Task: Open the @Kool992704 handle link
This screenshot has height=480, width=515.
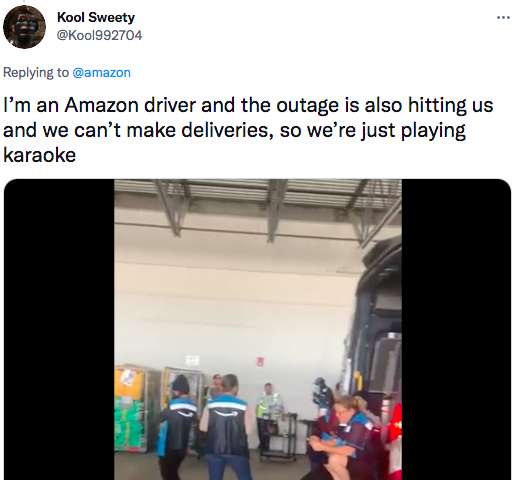Action: [100, 35]
